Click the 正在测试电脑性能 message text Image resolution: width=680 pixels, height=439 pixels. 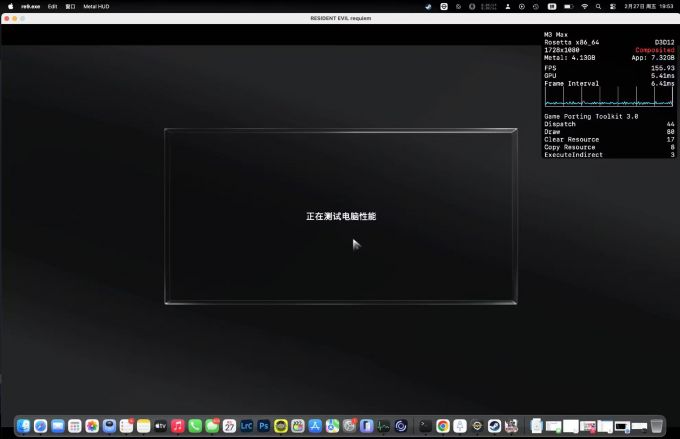pyautogui.click(x=341, y=216)
